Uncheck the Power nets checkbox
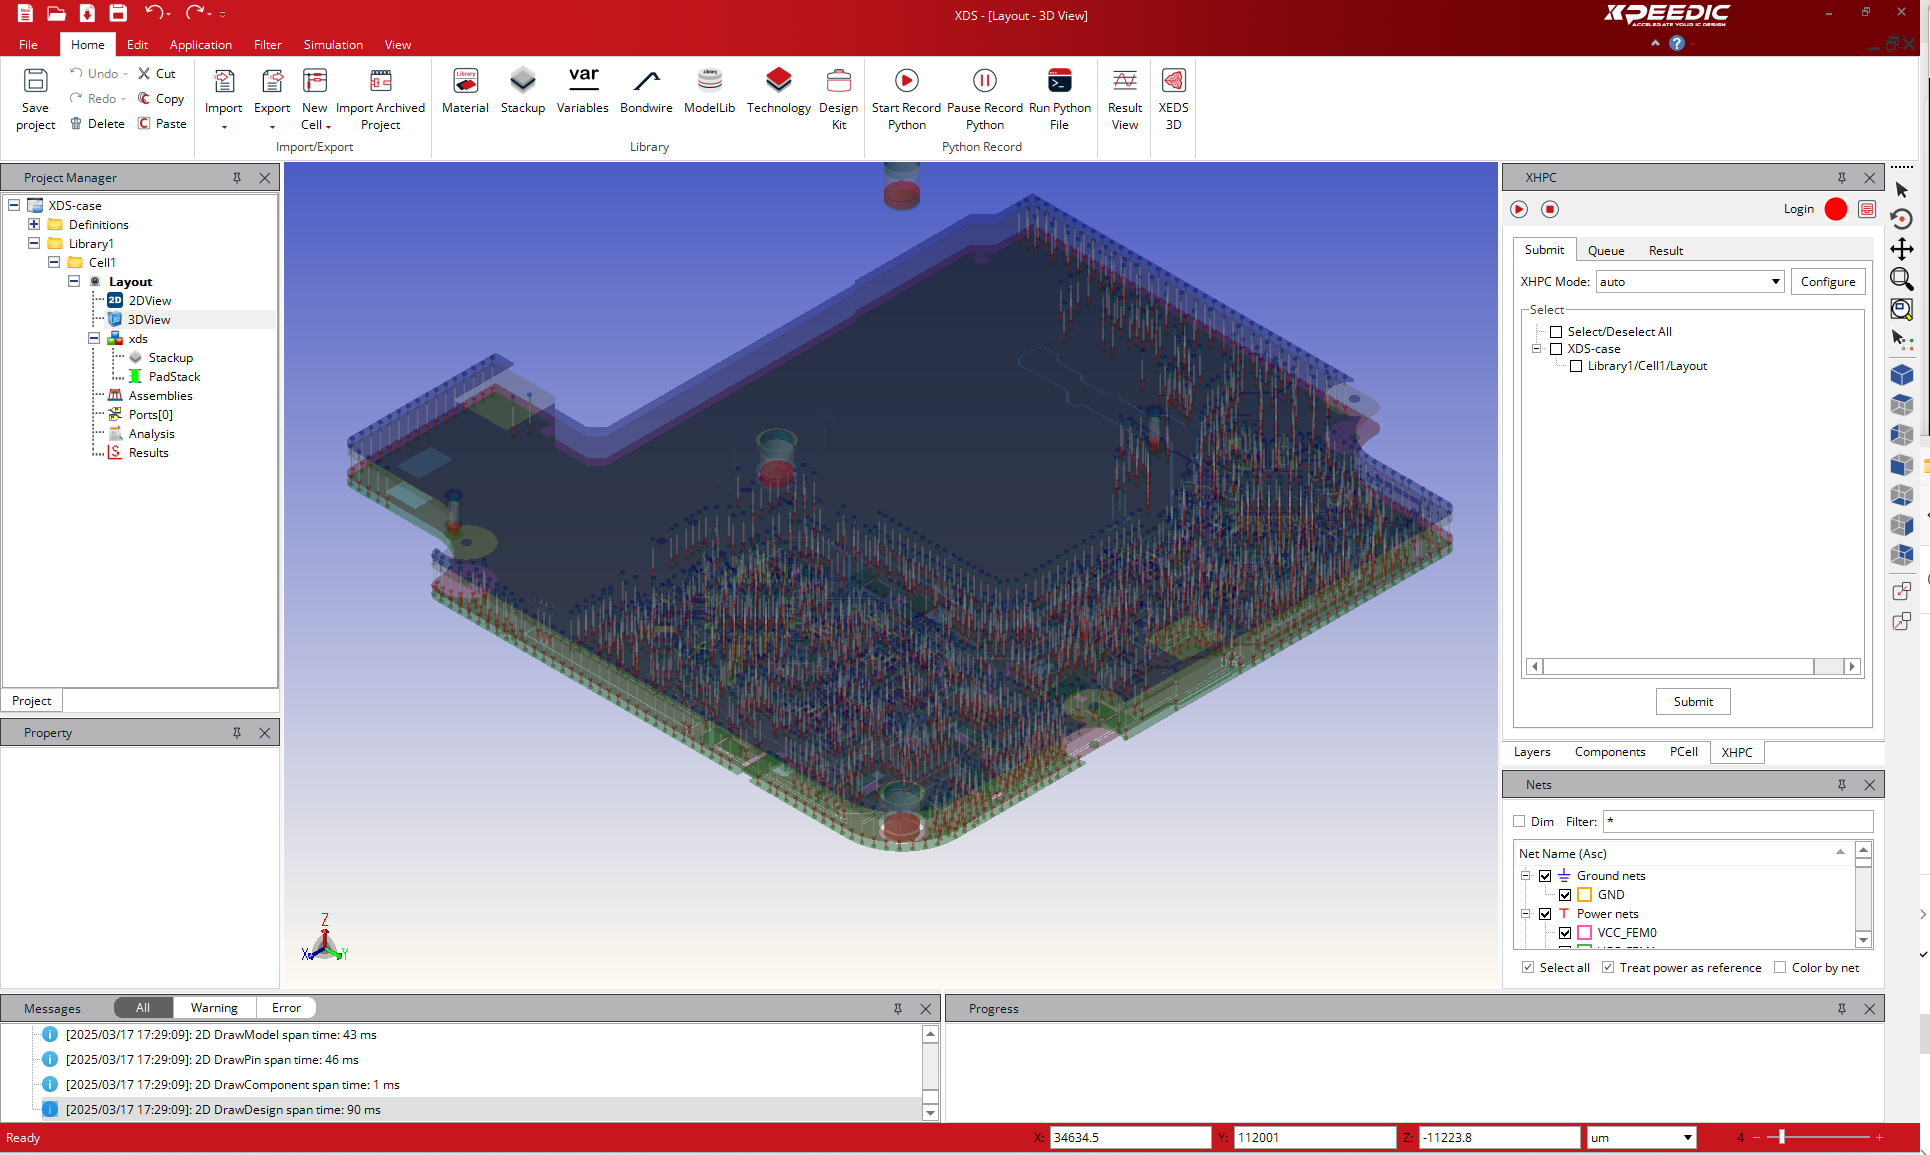The image size is (1930, 1155). point(1545,914)
